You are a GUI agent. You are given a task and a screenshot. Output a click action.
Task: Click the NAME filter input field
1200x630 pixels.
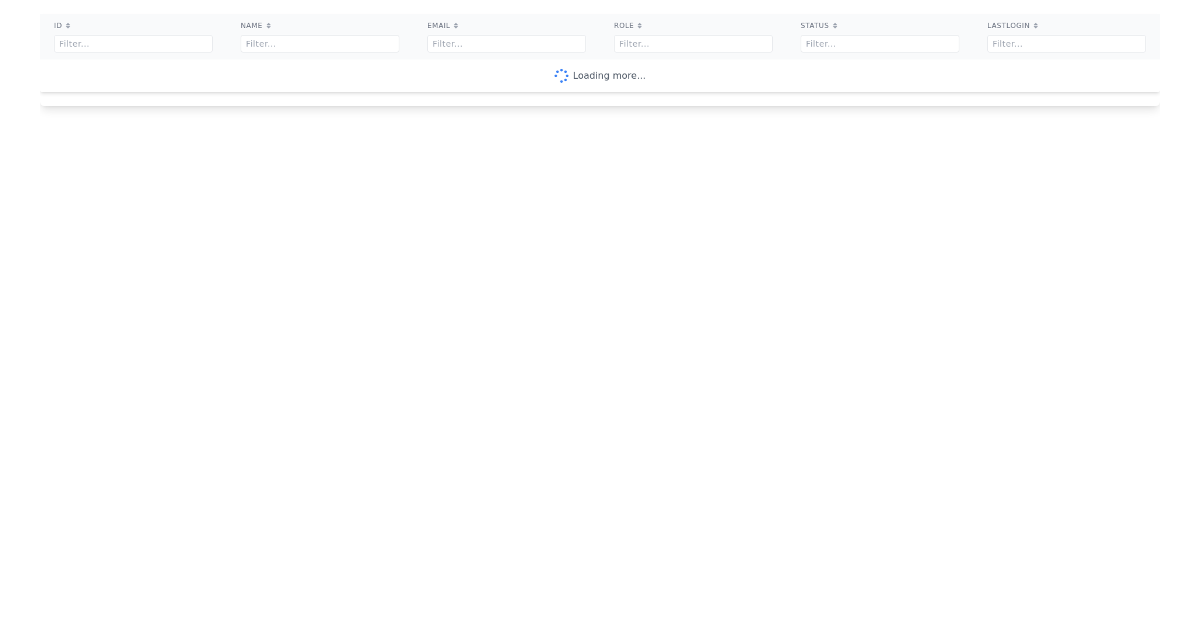320,43
